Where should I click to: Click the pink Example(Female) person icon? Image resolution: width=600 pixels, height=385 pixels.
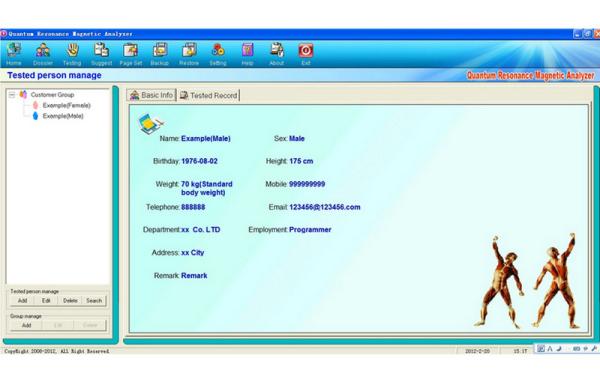[35, 105]
